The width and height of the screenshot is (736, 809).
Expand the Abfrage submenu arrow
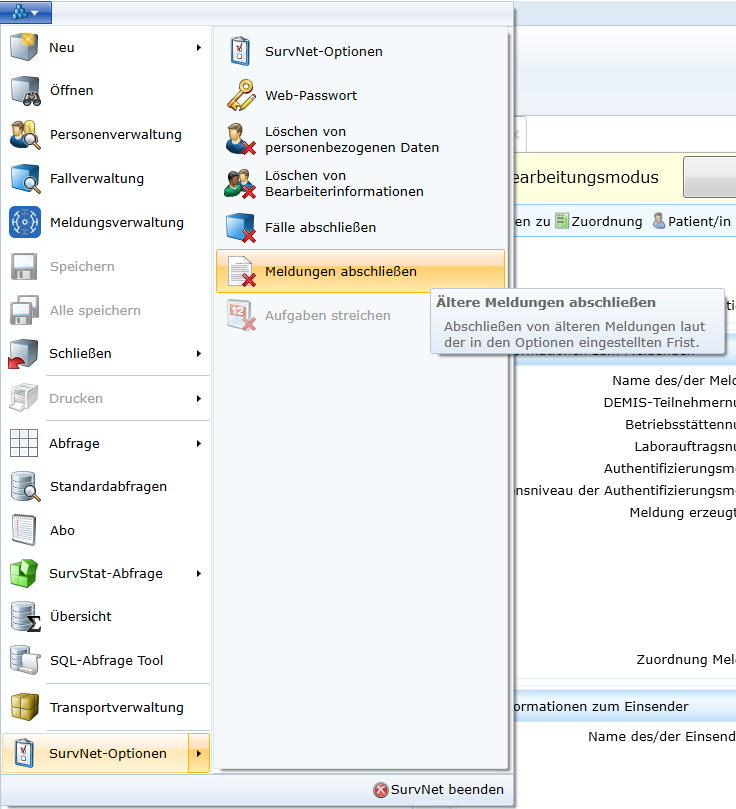click(x=199, y=444)
